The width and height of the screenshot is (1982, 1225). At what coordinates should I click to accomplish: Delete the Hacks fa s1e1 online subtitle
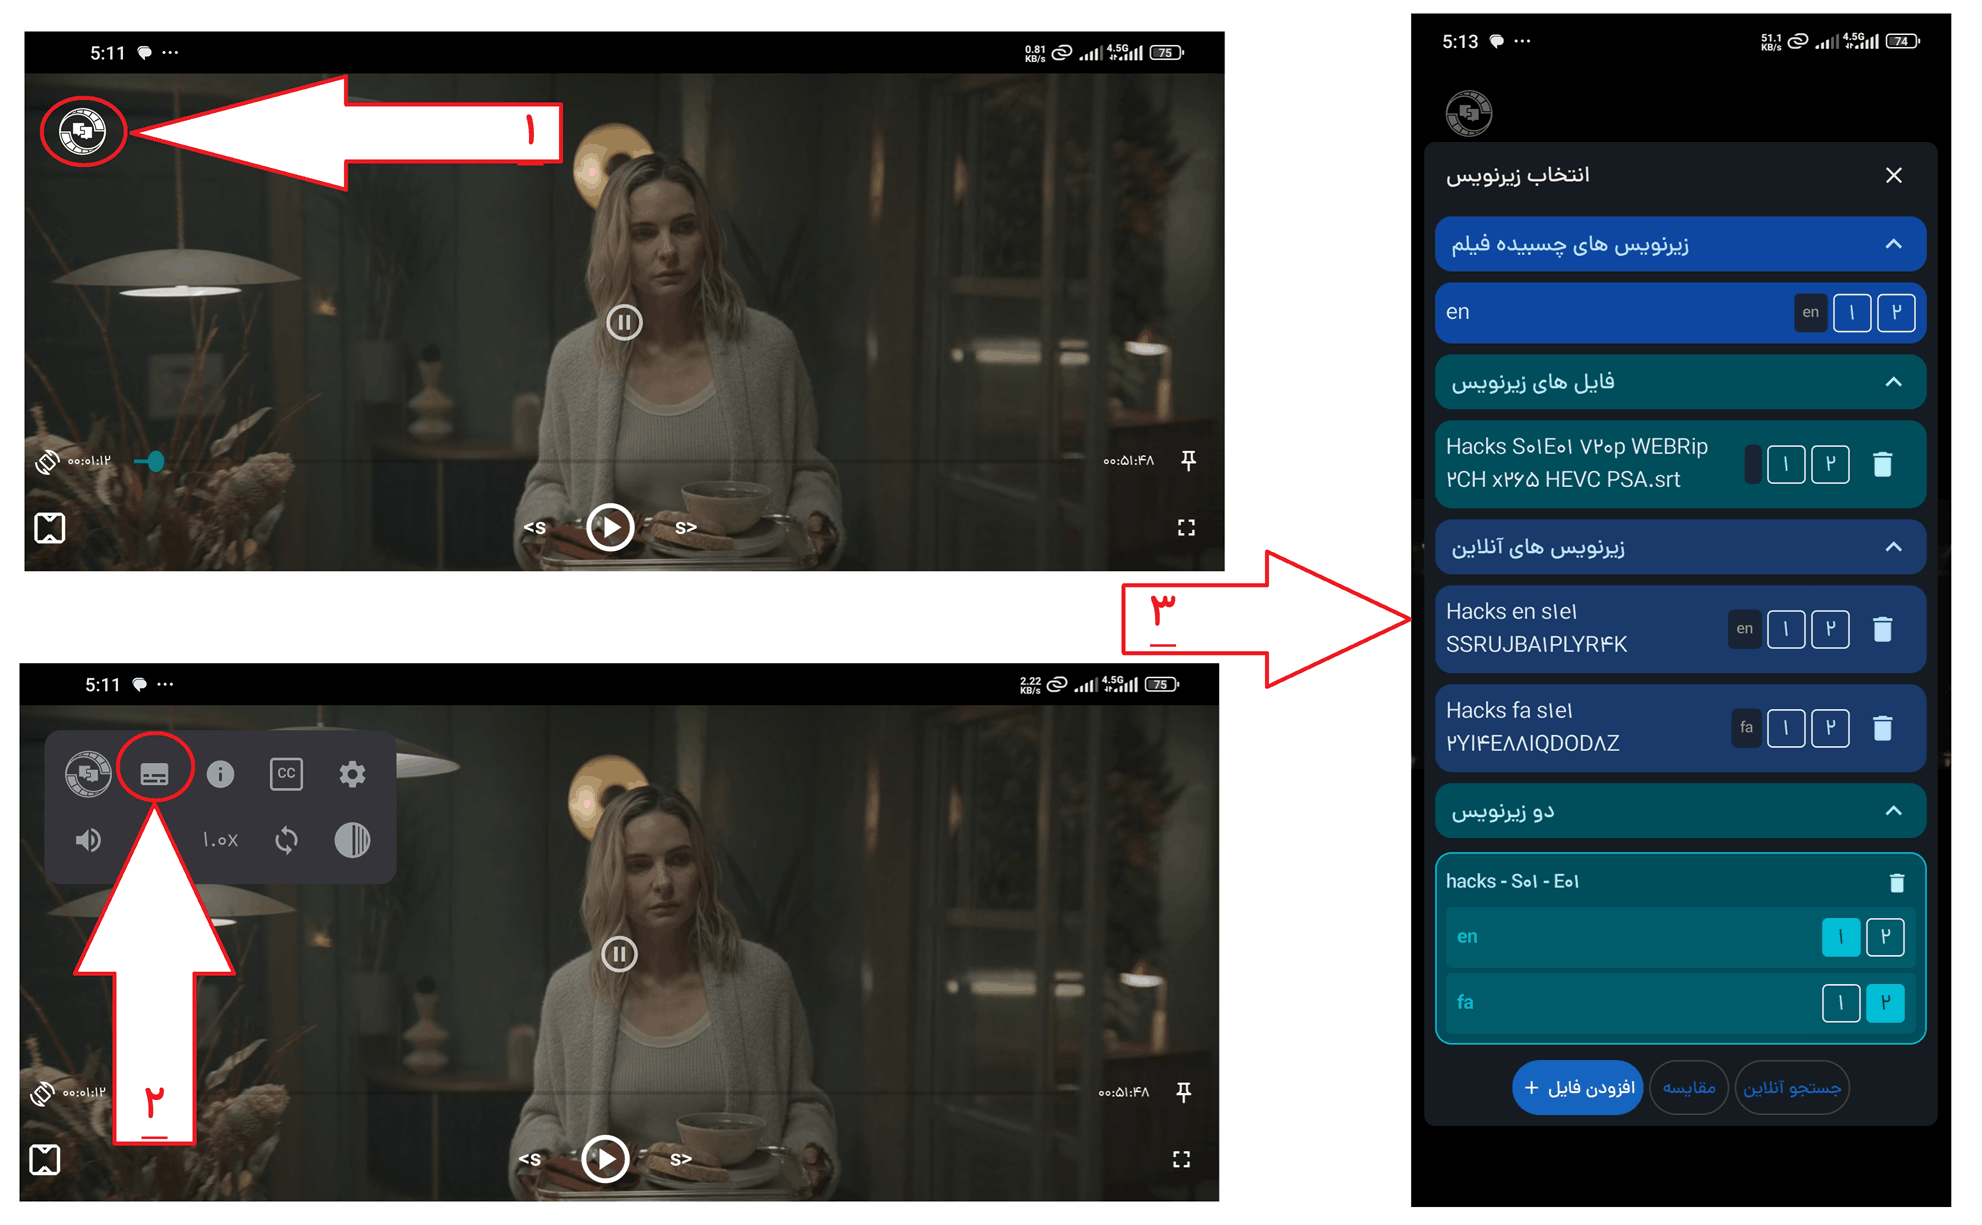[1882, 728]
